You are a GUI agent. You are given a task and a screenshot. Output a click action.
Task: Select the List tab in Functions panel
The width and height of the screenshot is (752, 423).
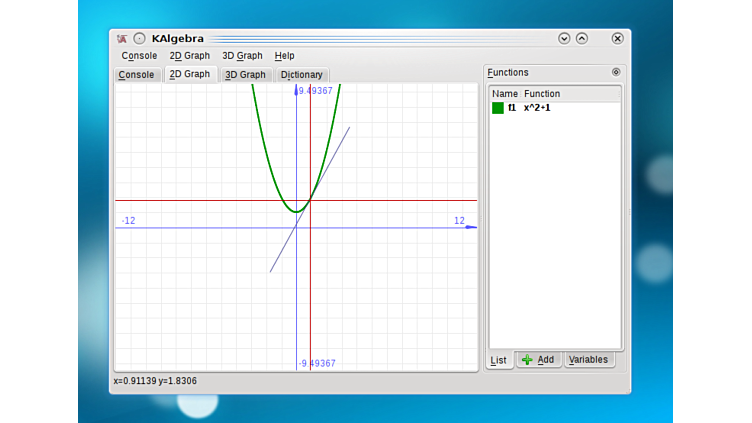pyautogui.click(x=499, y=360)
